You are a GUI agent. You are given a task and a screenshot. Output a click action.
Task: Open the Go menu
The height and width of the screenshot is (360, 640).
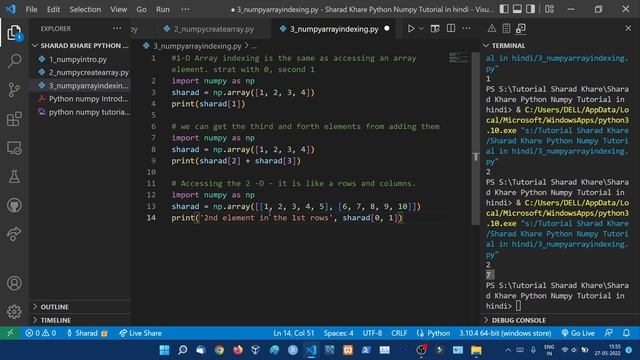coord(141,9)
